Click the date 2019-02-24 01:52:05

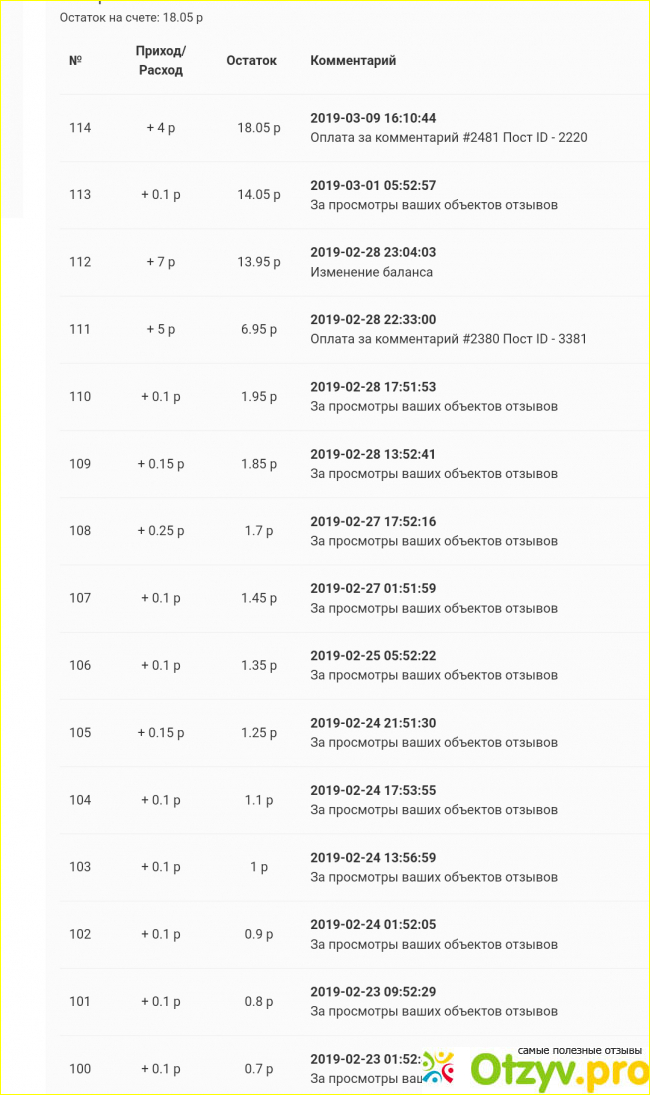[373, 924]
